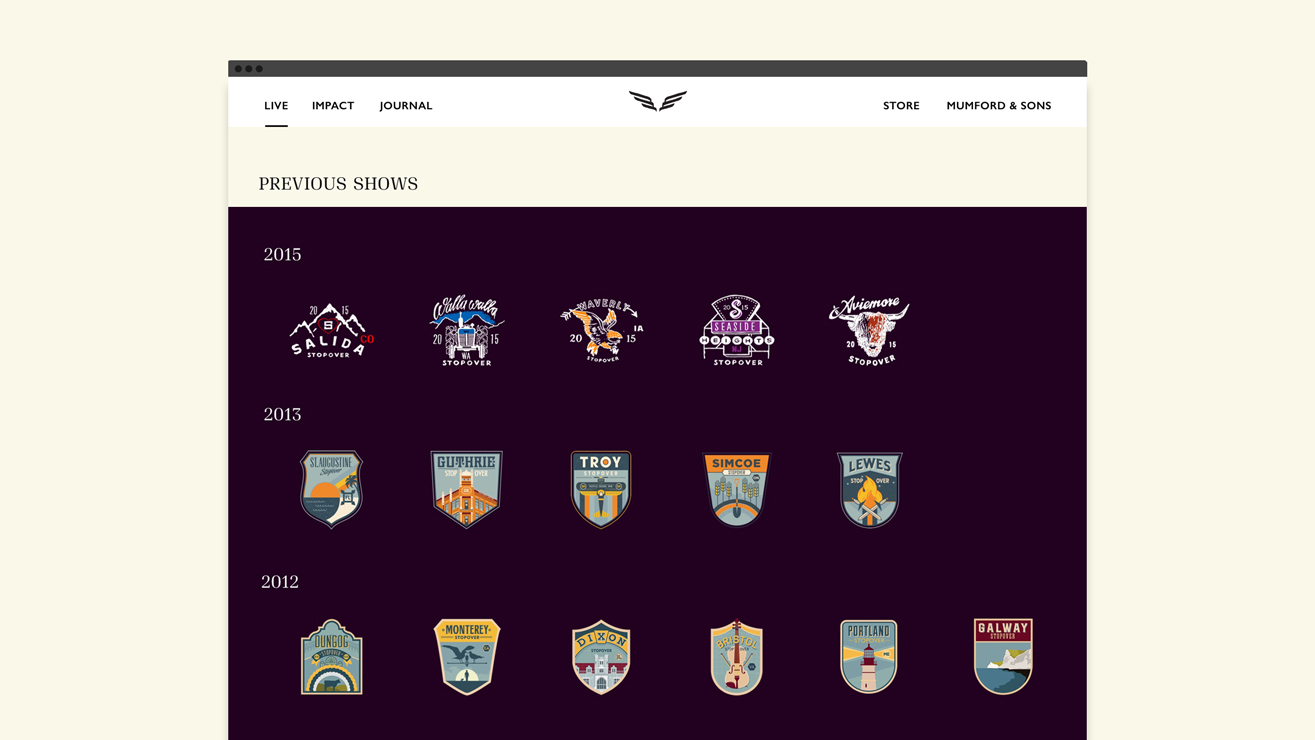
Task: Select the Waverly IA 2015 eagle badge
Action: tap(601, 330)
